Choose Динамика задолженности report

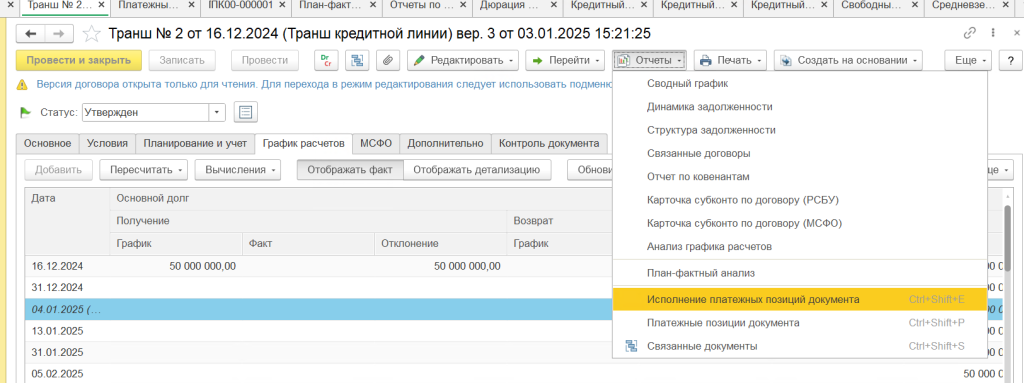pos(799,107)
